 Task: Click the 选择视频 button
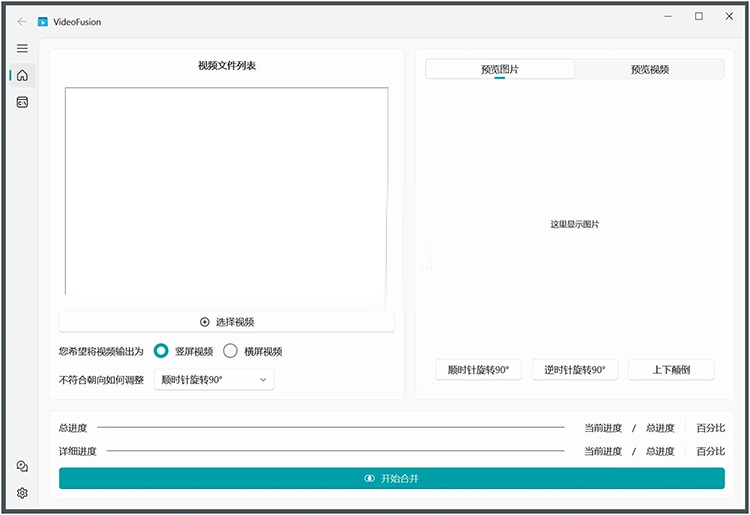pos(227,322)
